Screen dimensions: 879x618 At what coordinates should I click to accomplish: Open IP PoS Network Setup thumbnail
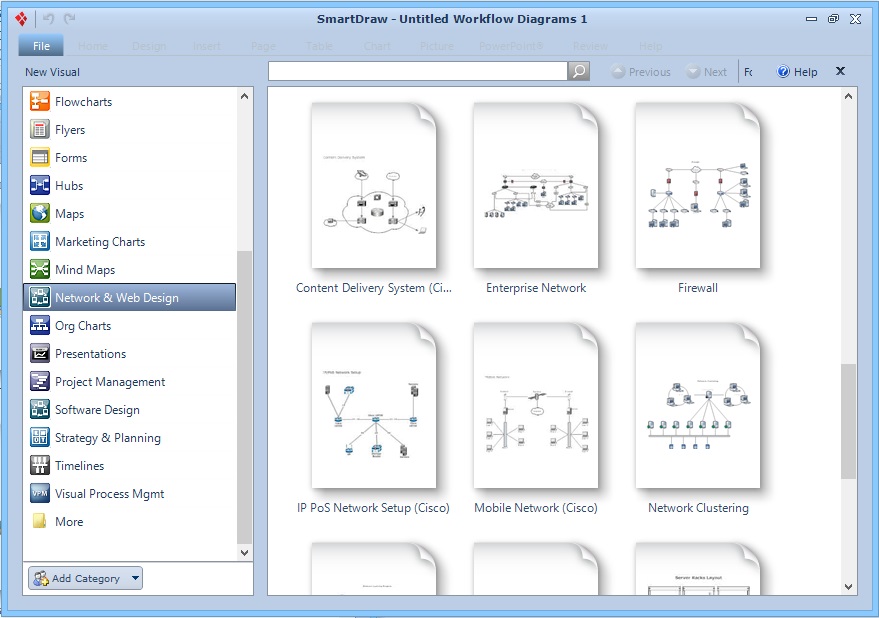click(x=374, y=405)
